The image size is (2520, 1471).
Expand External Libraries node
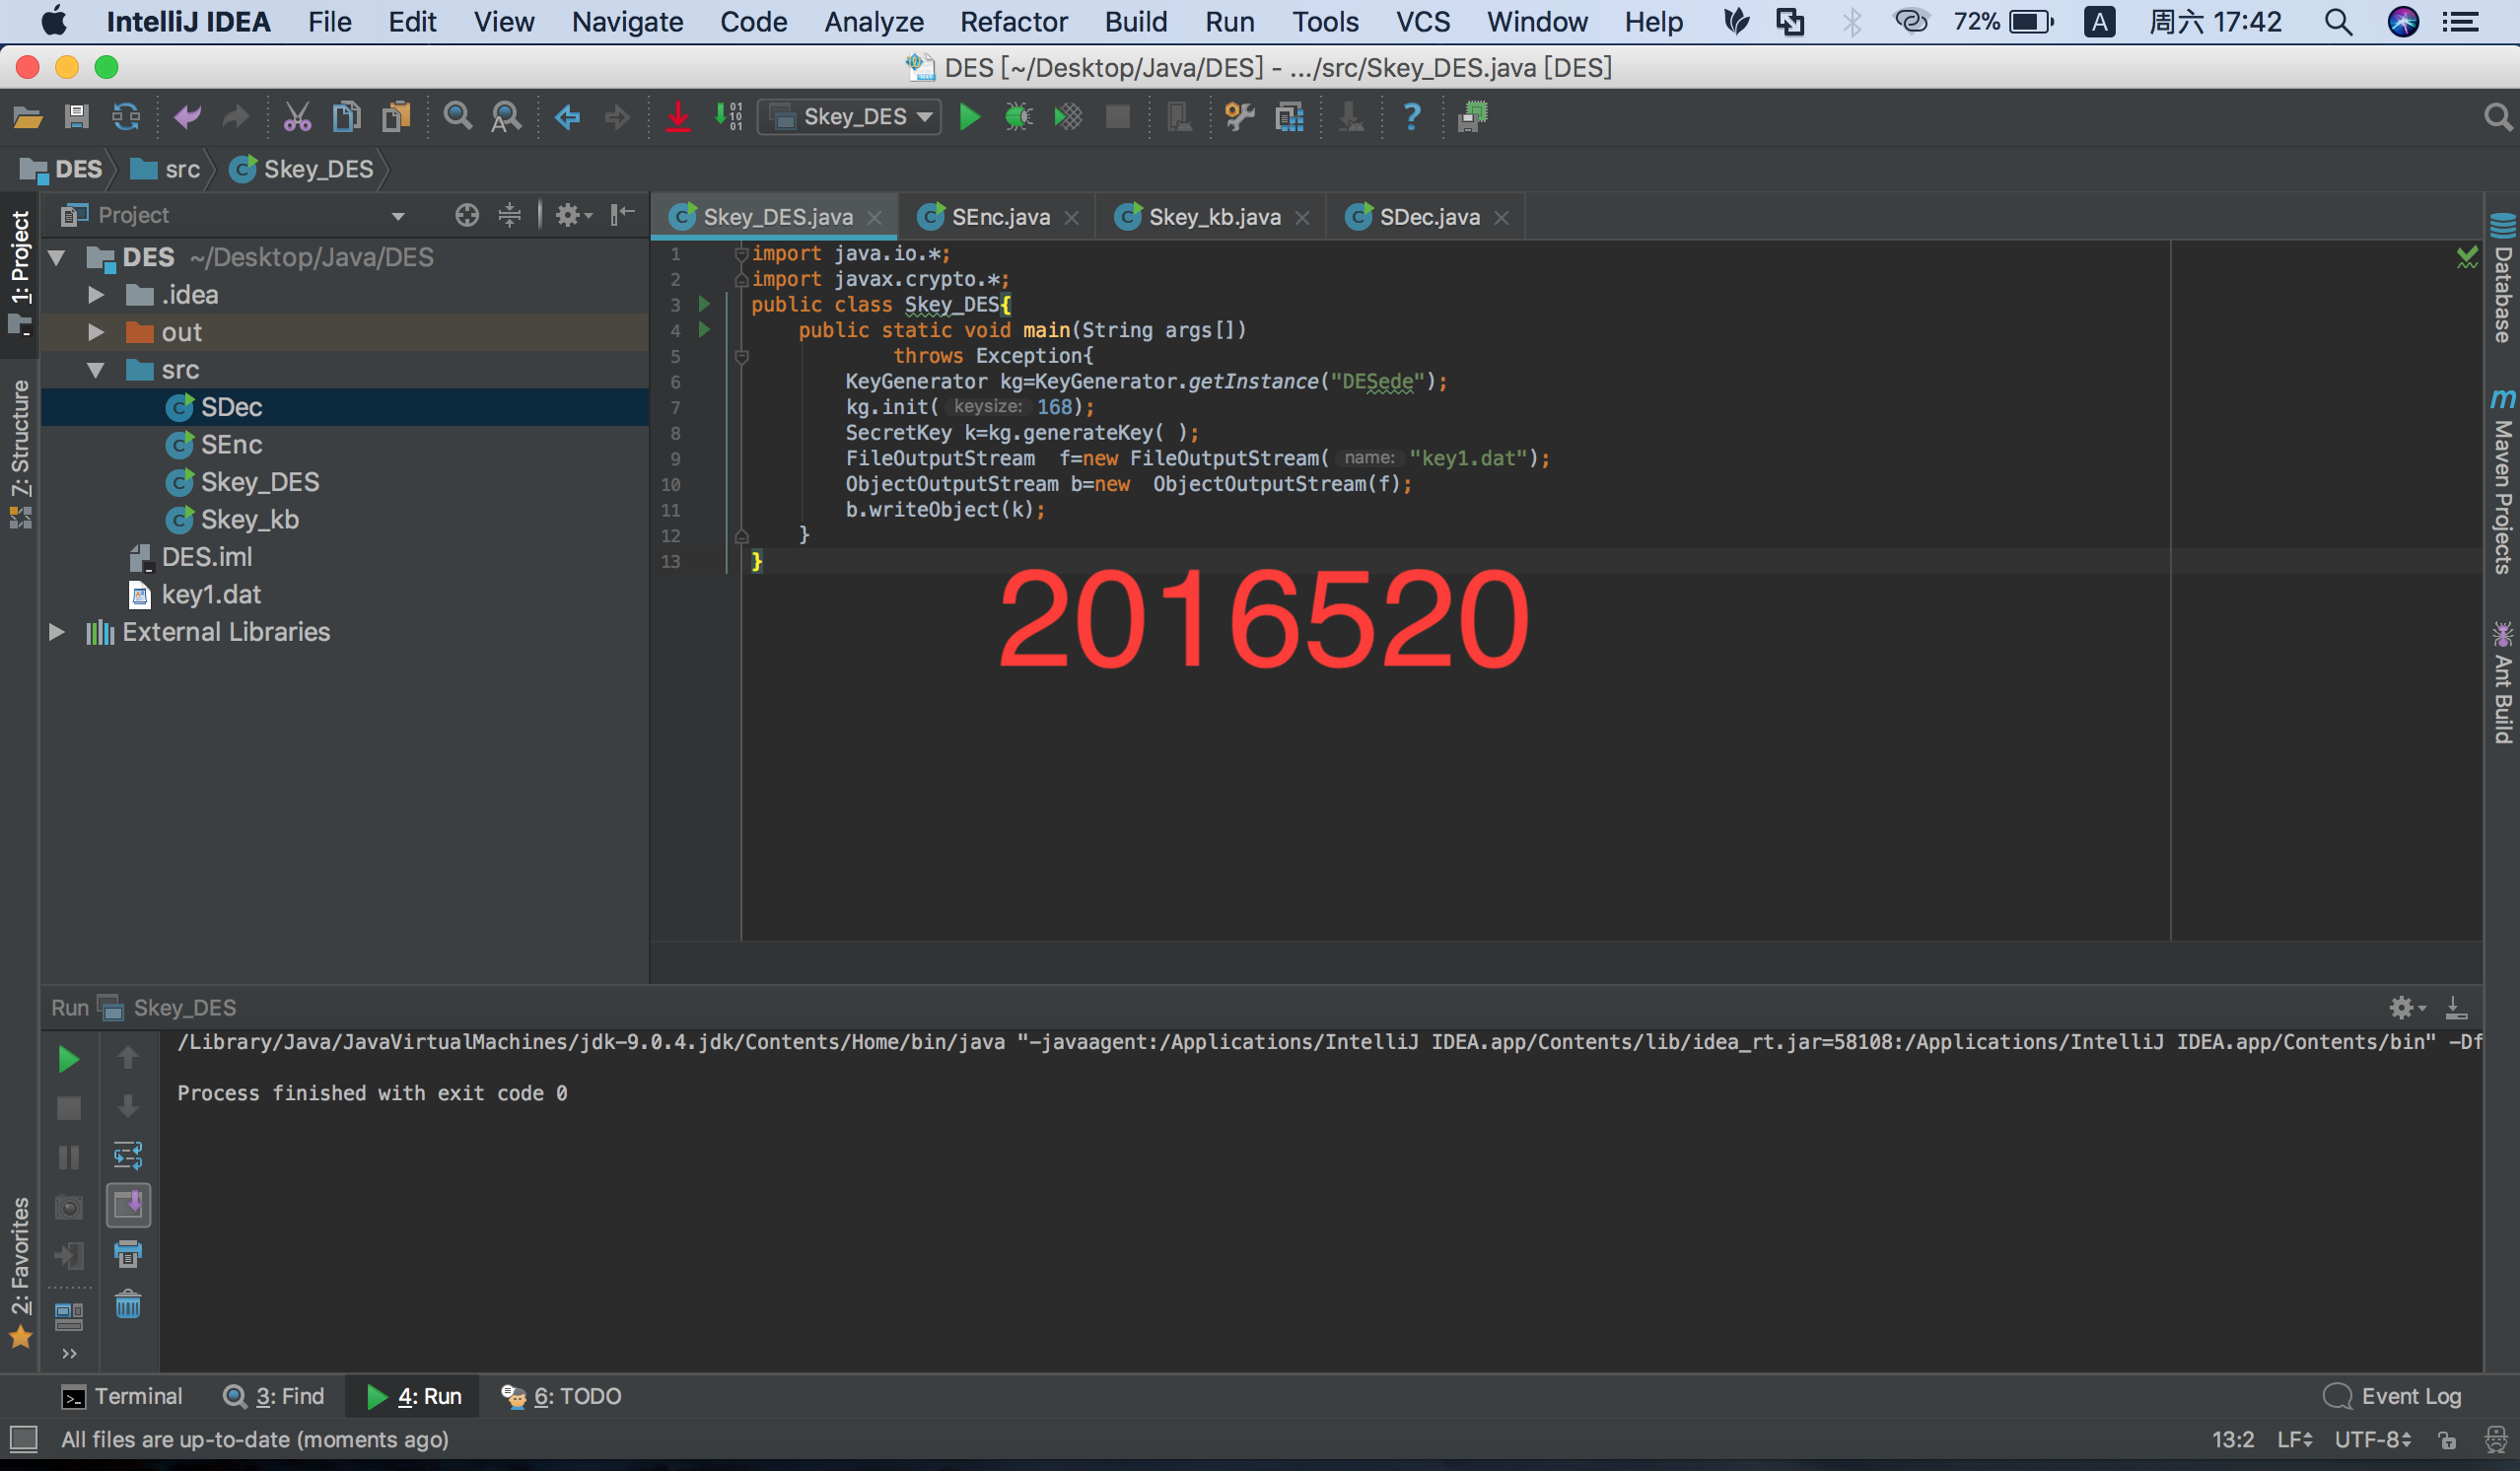[57, 632]
